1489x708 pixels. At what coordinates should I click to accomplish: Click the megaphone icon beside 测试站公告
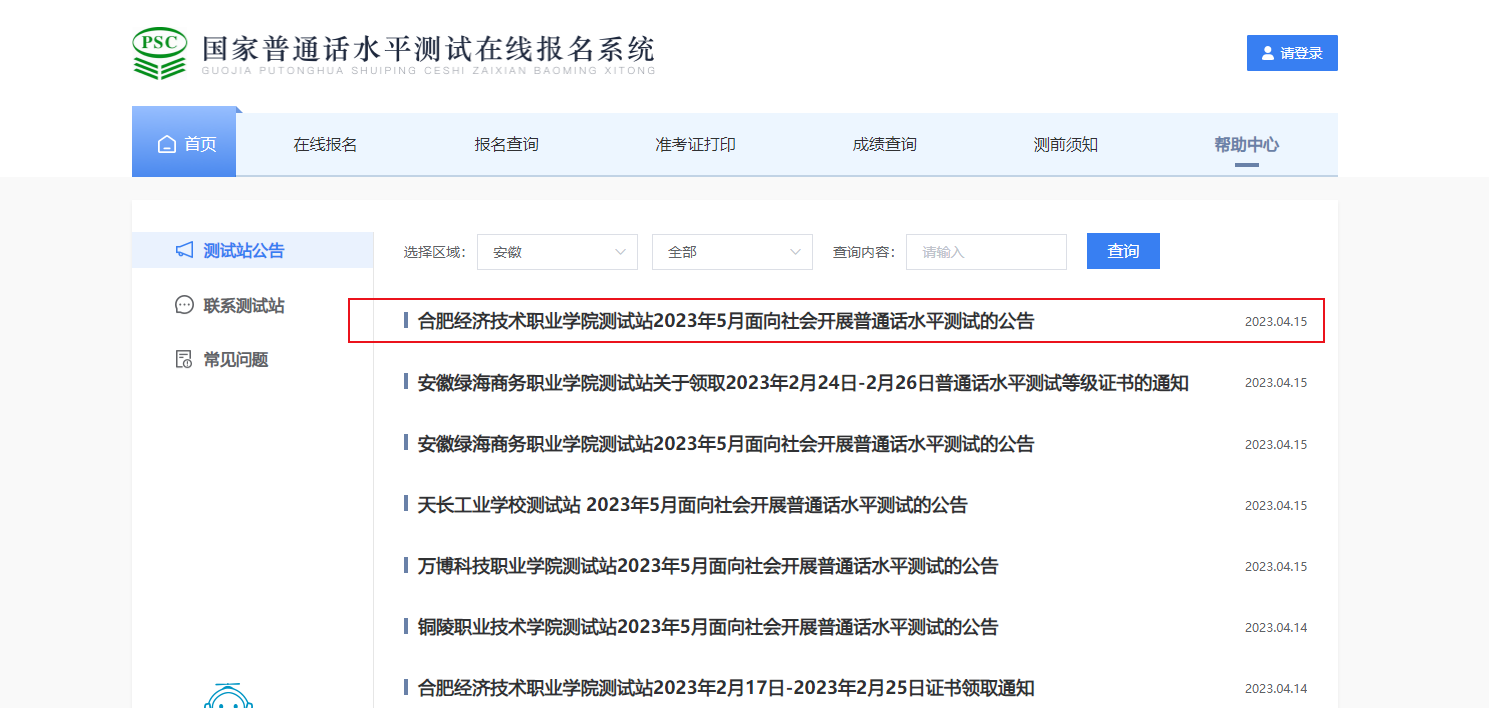point(184,250)
